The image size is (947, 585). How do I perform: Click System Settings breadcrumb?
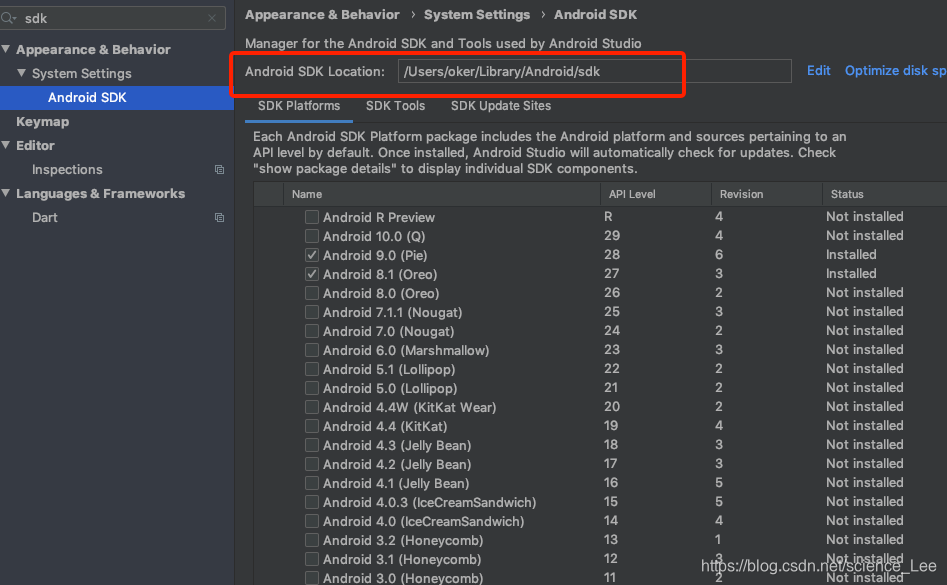tap(477, 14)
